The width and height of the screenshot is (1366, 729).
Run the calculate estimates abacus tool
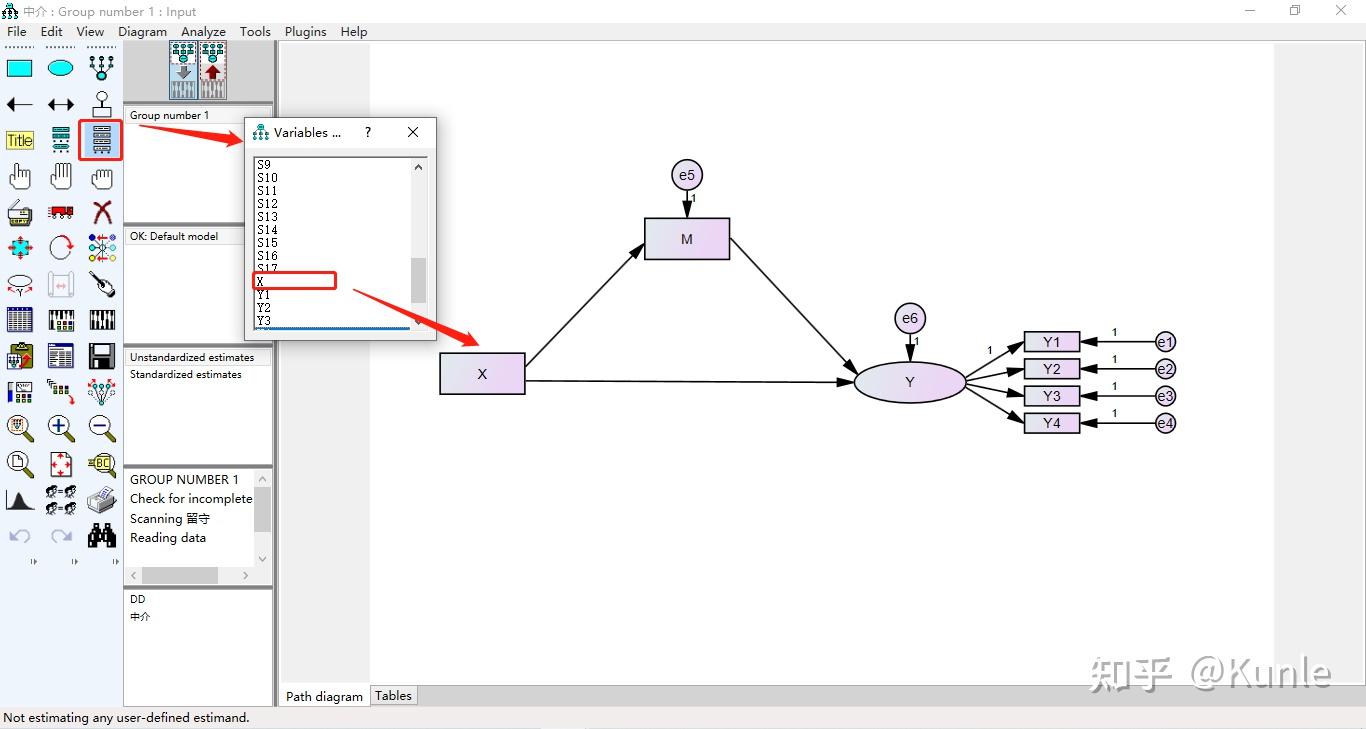[102, 320]
